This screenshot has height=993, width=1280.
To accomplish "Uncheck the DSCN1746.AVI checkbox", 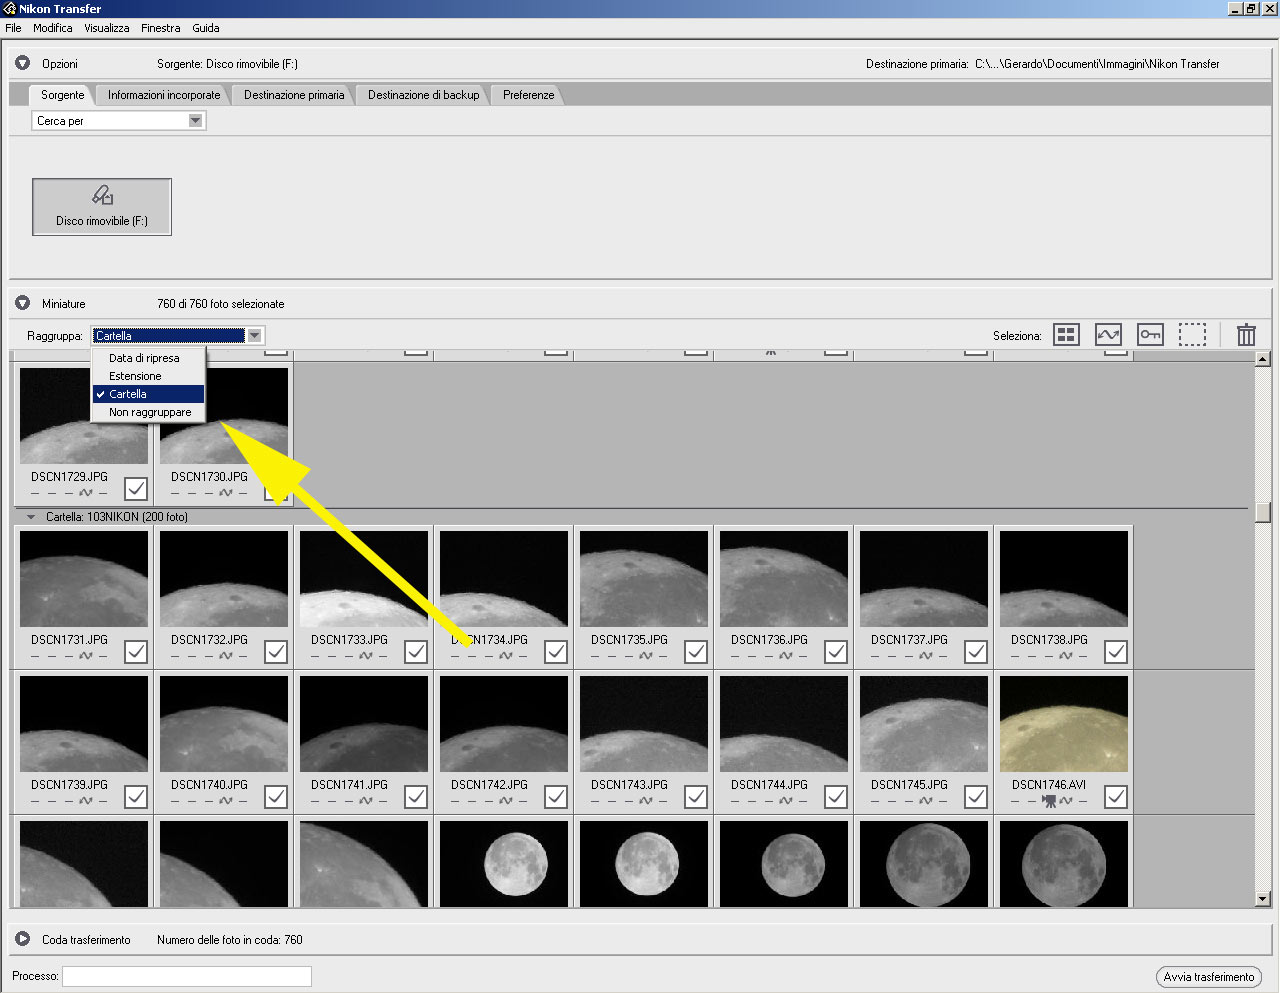I will [x=1116, y=797].
